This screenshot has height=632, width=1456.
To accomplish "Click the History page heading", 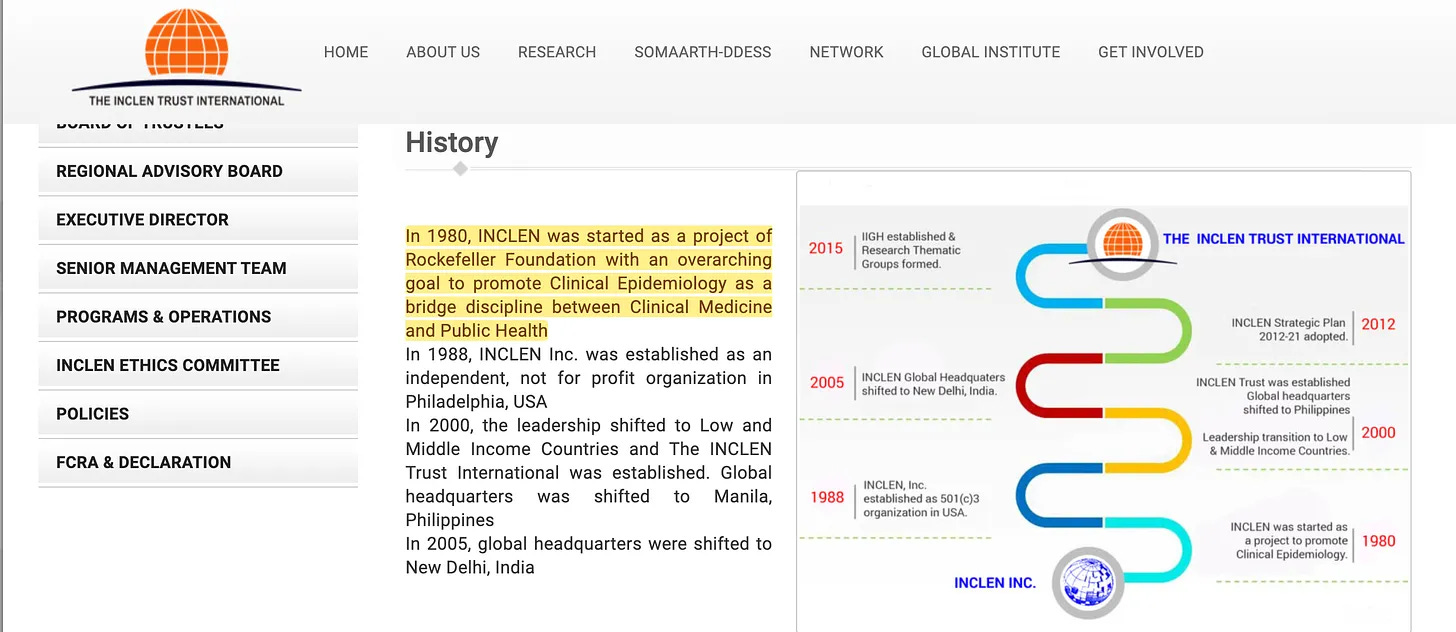I will tap(452, 142).
